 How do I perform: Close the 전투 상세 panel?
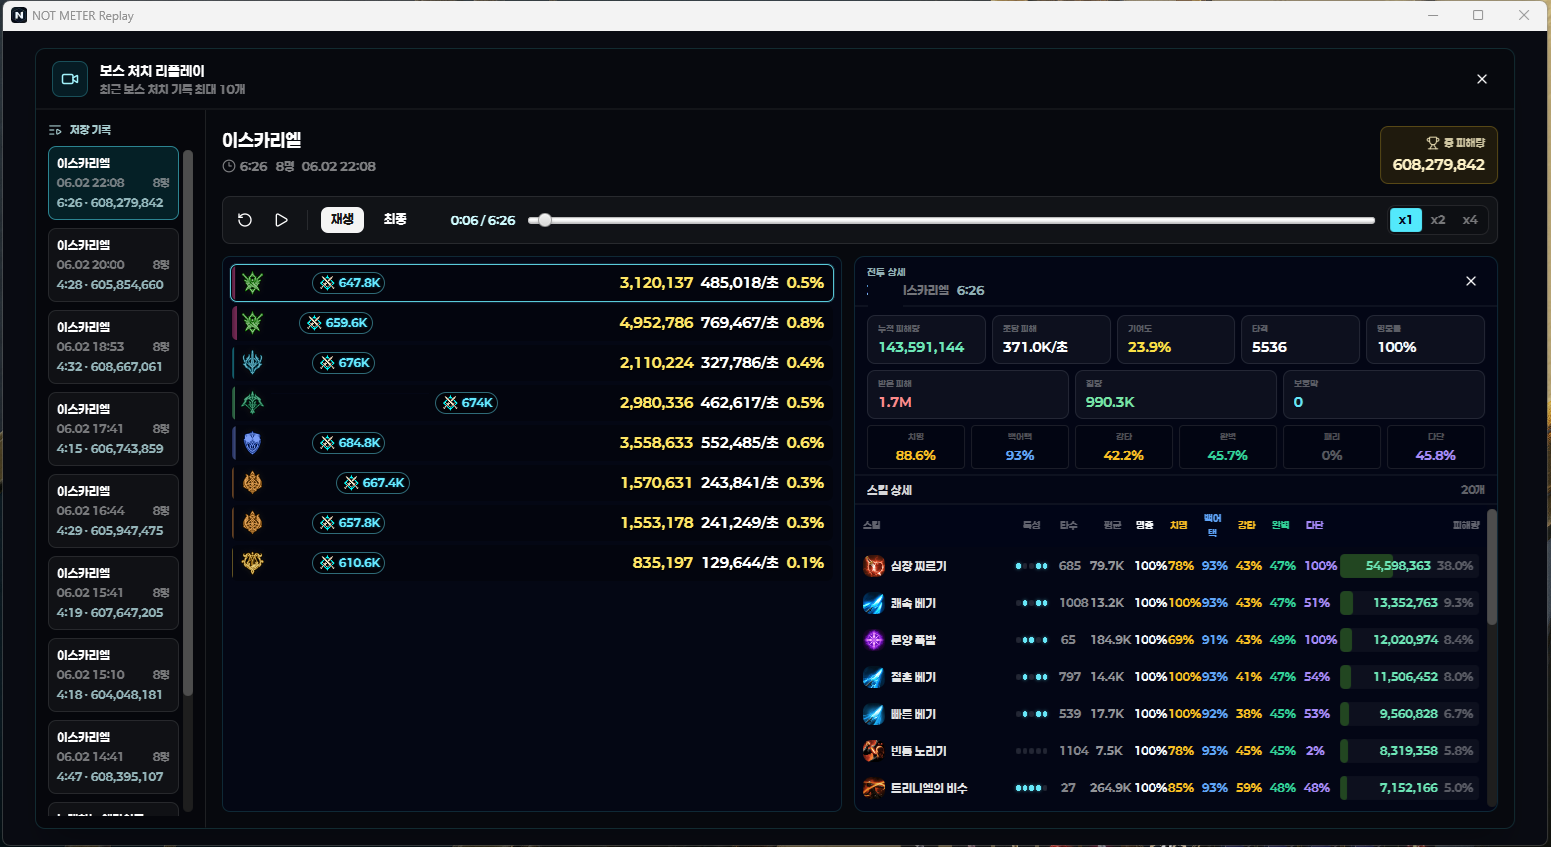click(x=1471, y=281)
